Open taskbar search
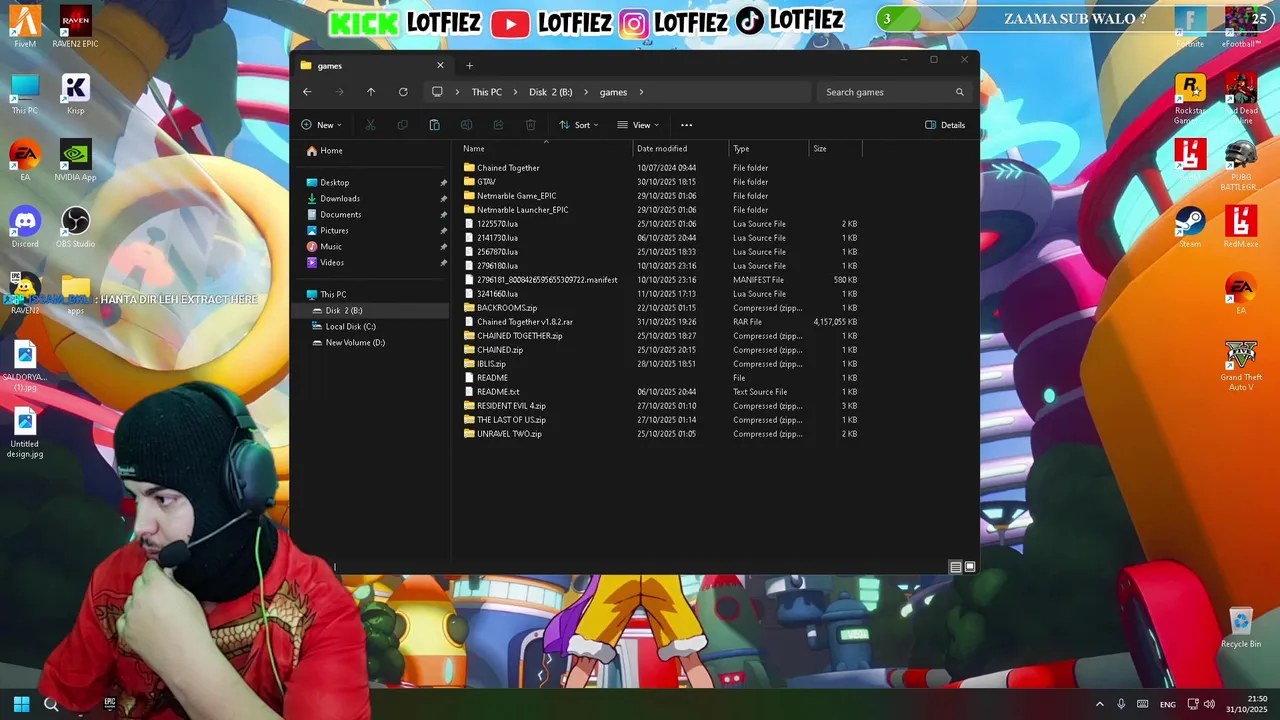 tap(51, 704)
